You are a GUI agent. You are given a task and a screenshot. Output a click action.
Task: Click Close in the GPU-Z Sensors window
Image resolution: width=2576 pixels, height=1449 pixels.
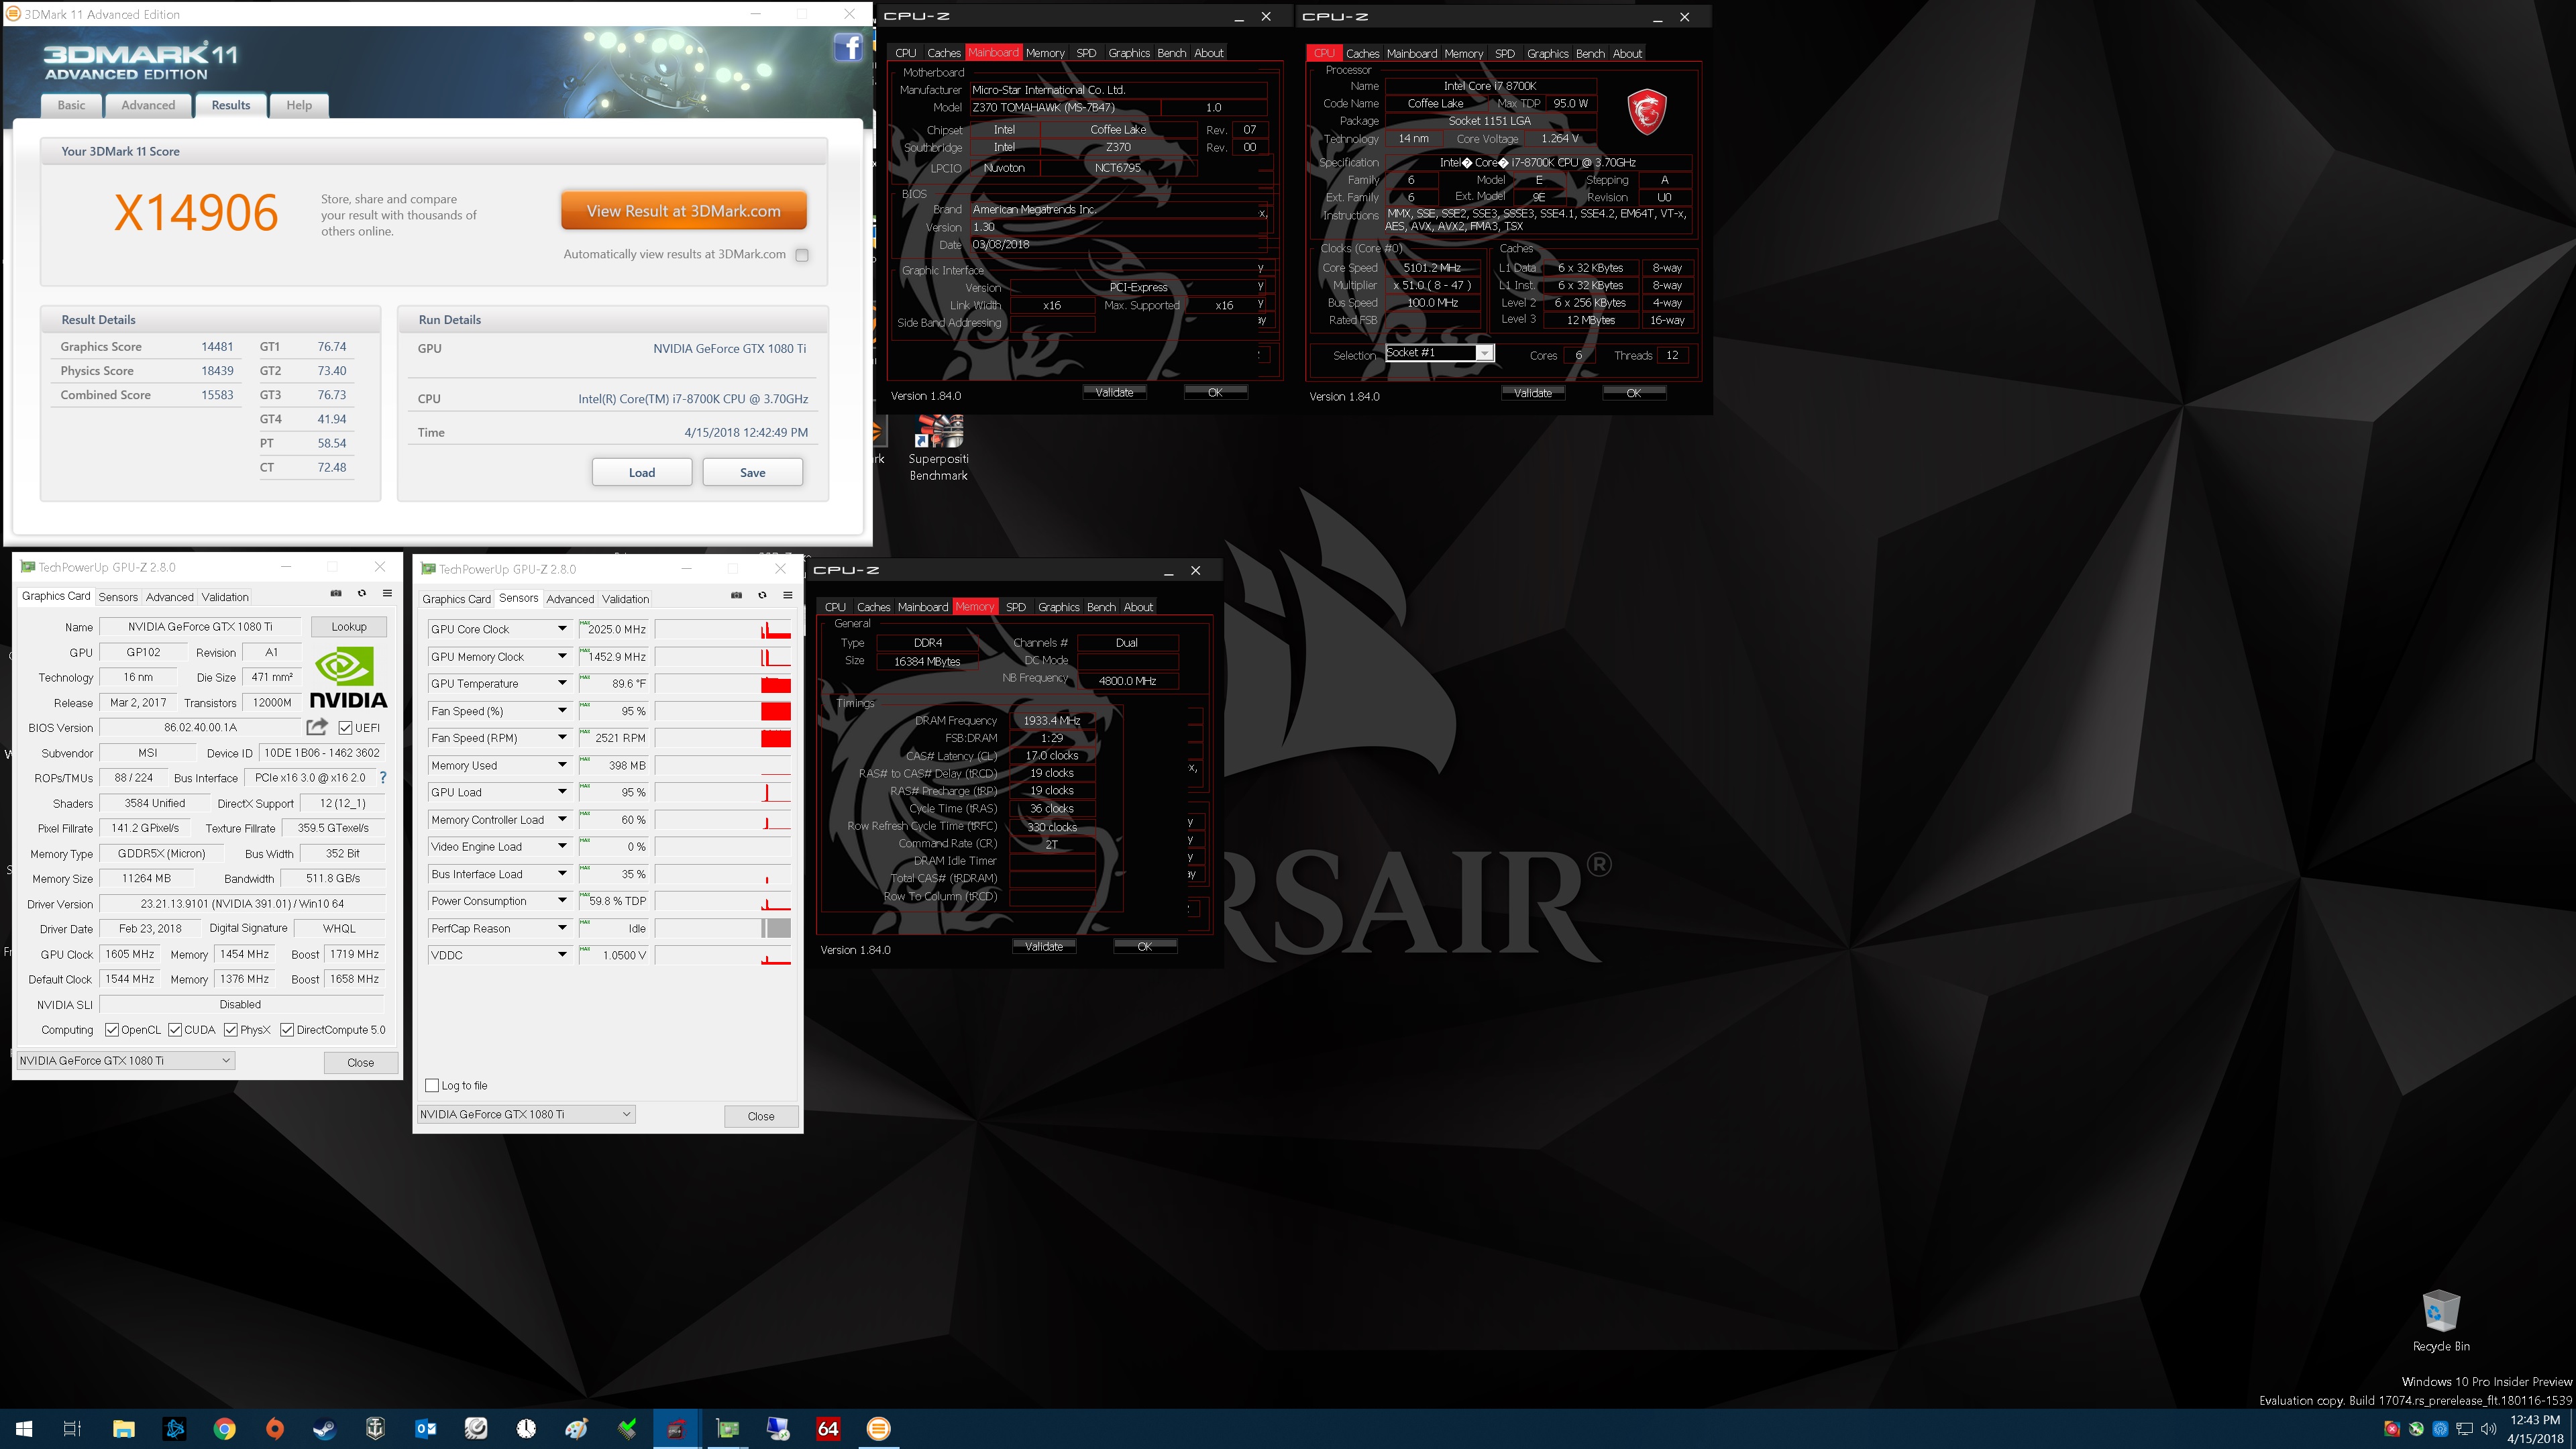pyautogui.click(x=761, y=1116)
